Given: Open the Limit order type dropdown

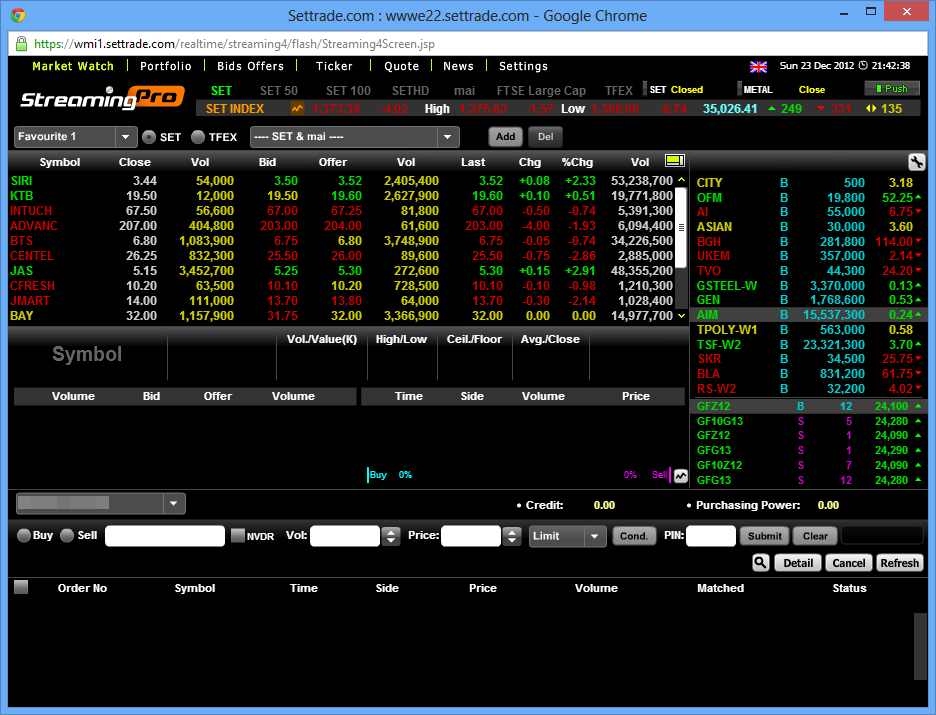Looking at the screenshot, I should [x=595, y=536].
